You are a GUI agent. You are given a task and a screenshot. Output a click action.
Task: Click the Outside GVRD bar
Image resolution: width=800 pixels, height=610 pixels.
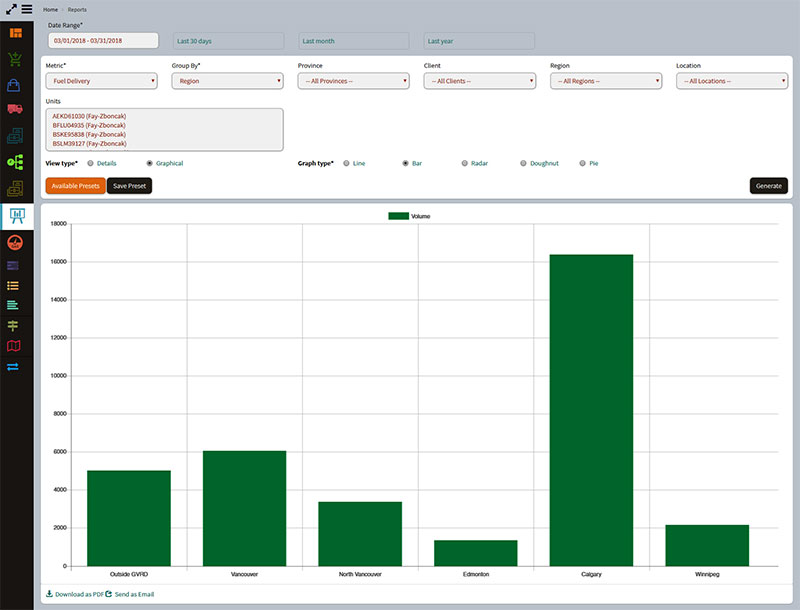click(129, 518)
